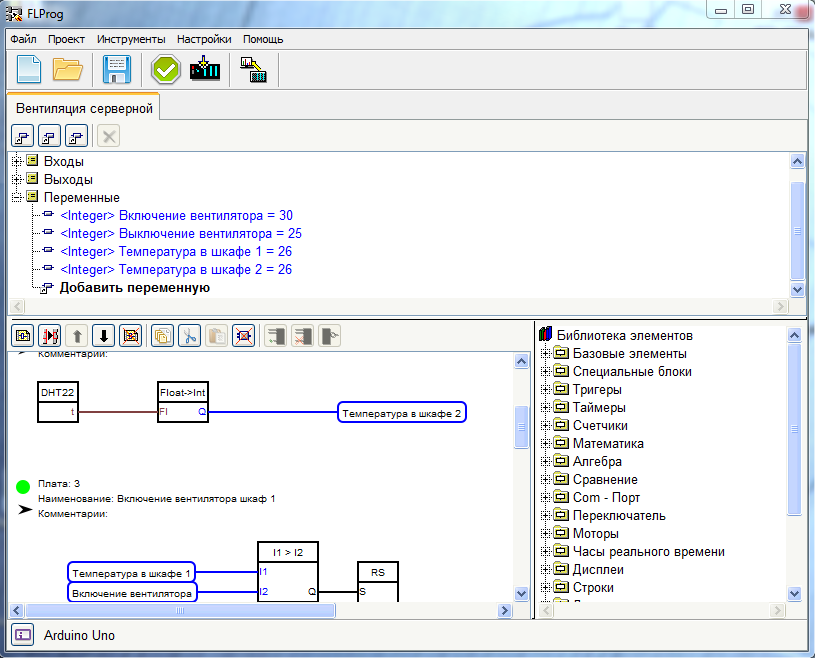The height and width of the screenshot is (658, 815).
Task: Select Часы реального времени library folder
Action: click(x=648, y=551)
